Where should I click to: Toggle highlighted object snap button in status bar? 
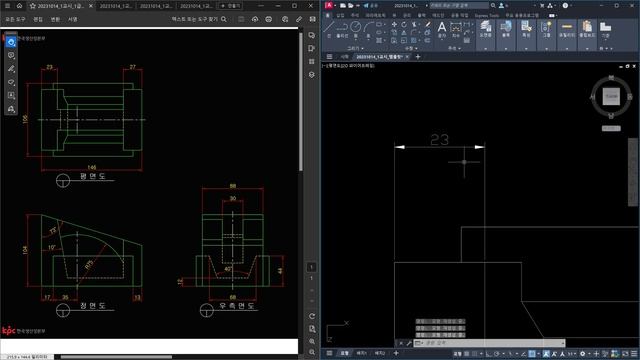tap(532, 353)
